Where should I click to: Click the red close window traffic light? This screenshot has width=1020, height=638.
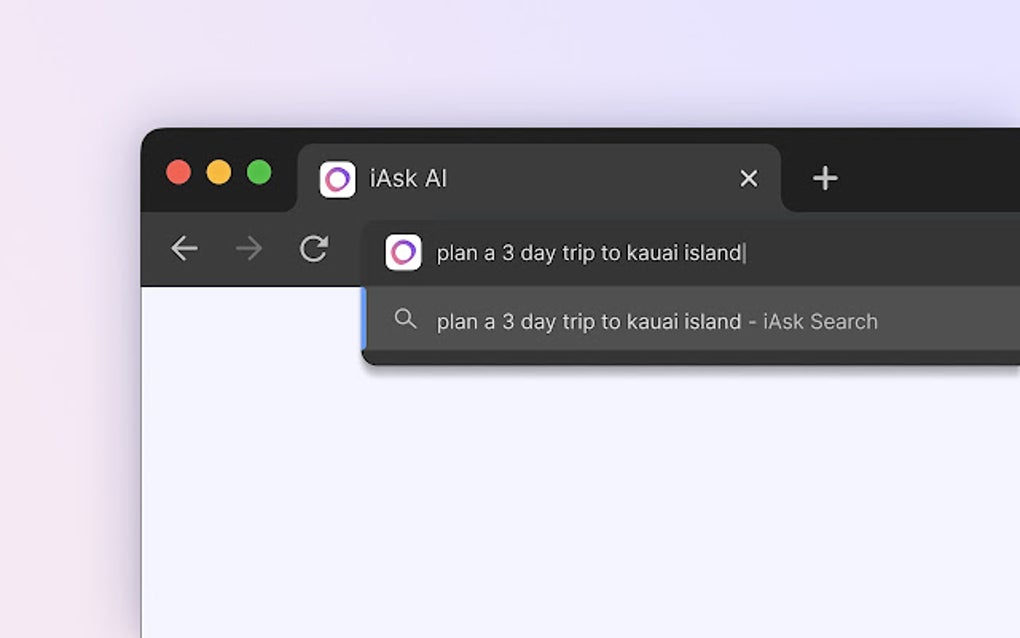point(178,172)
